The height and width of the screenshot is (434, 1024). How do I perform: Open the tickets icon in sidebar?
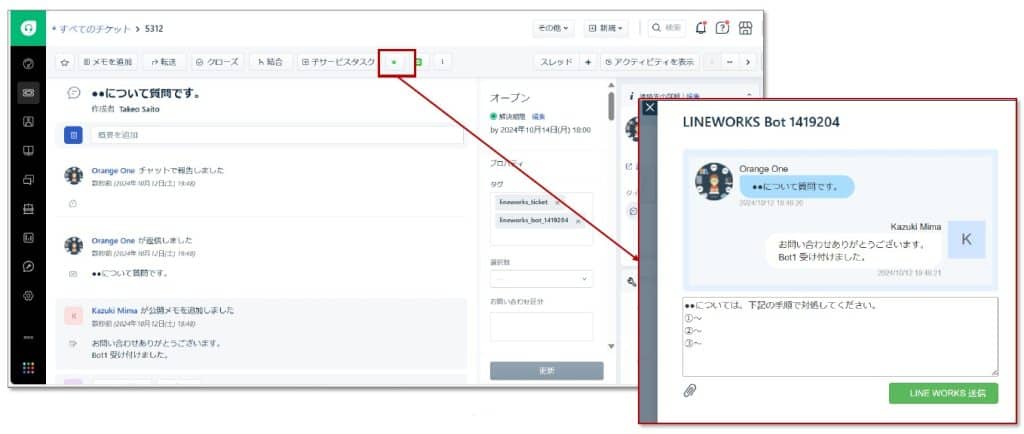28,93
